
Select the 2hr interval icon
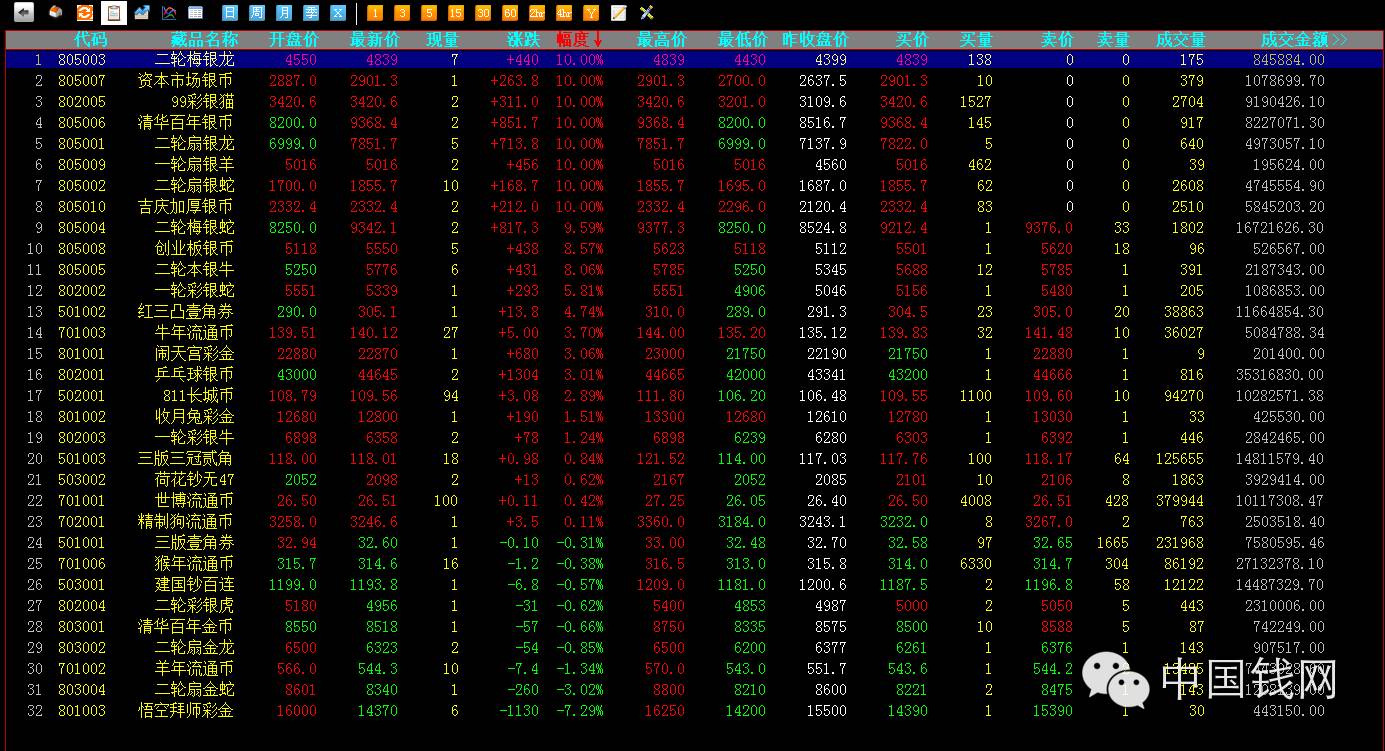pos(537,13)
